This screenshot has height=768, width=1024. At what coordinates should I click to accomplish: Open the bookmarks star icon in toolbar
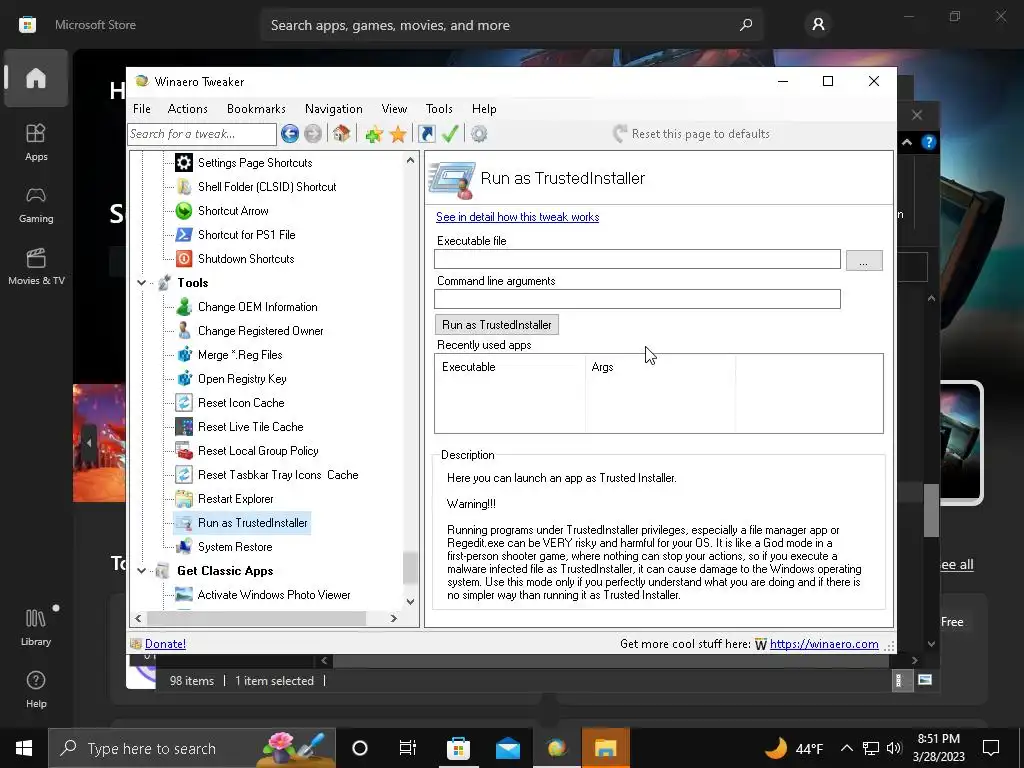click(x=398, y=135)
